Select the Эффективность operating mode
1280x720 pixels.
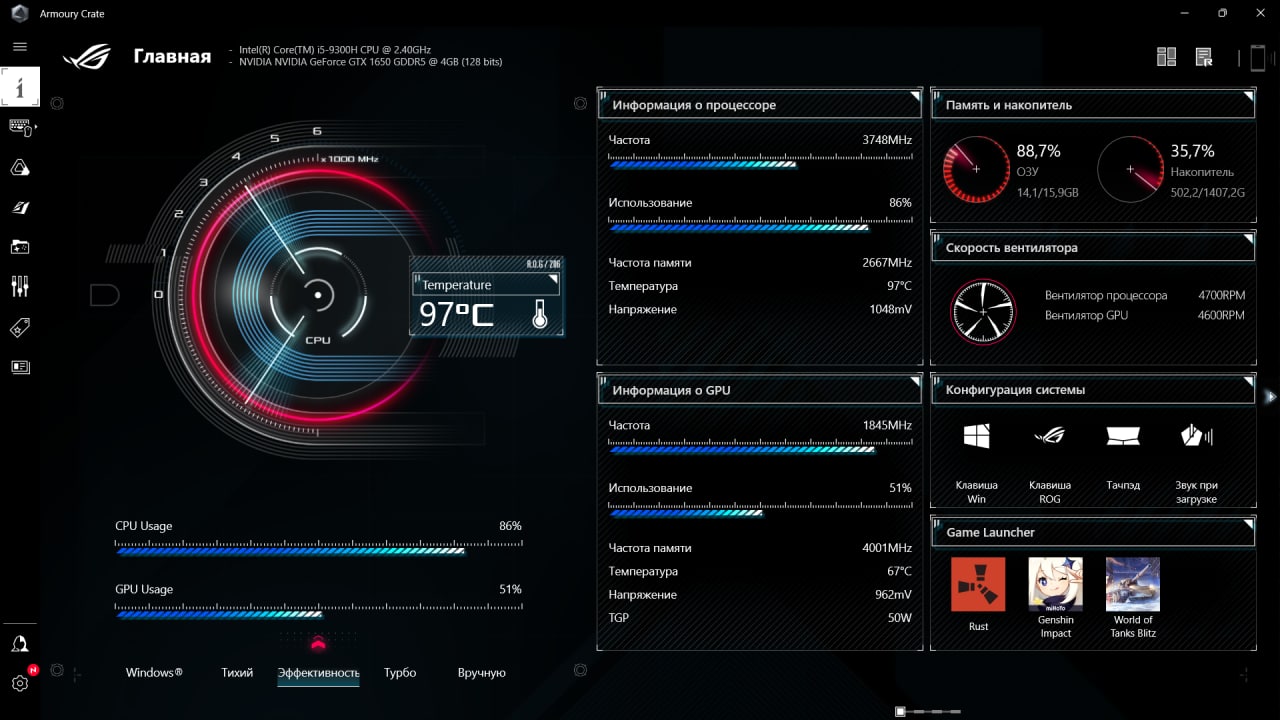tap(318, 673)
